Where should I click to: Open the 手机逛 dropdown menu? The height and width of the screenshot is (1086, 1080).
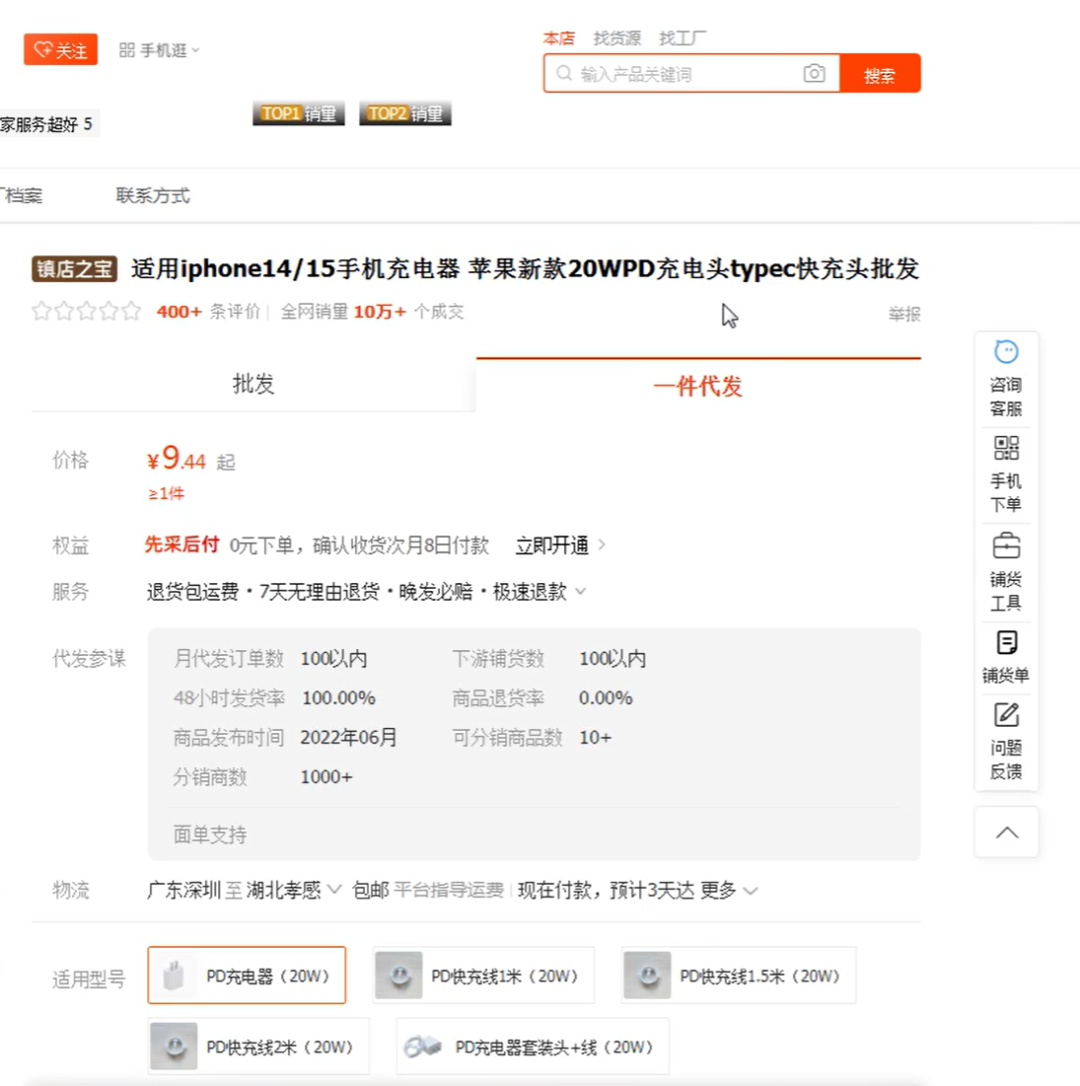159,51
